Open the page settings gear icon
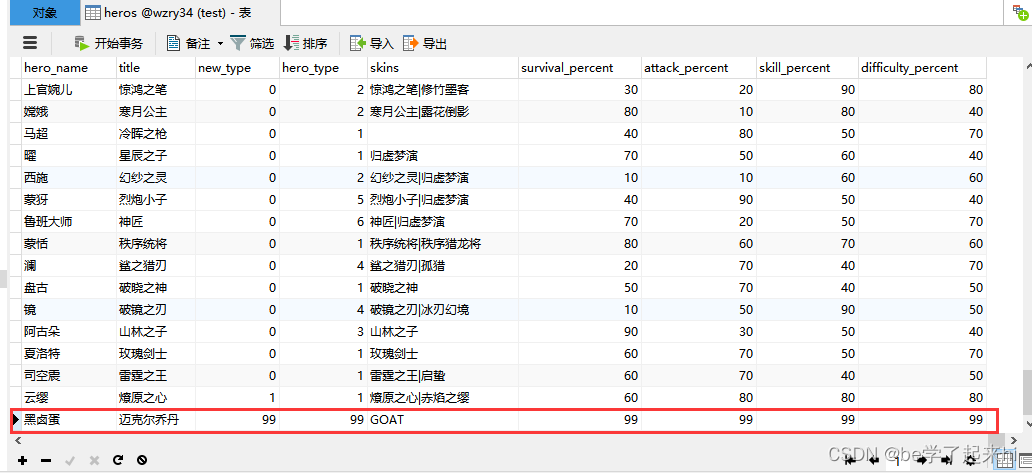 (x=969, y=461)
